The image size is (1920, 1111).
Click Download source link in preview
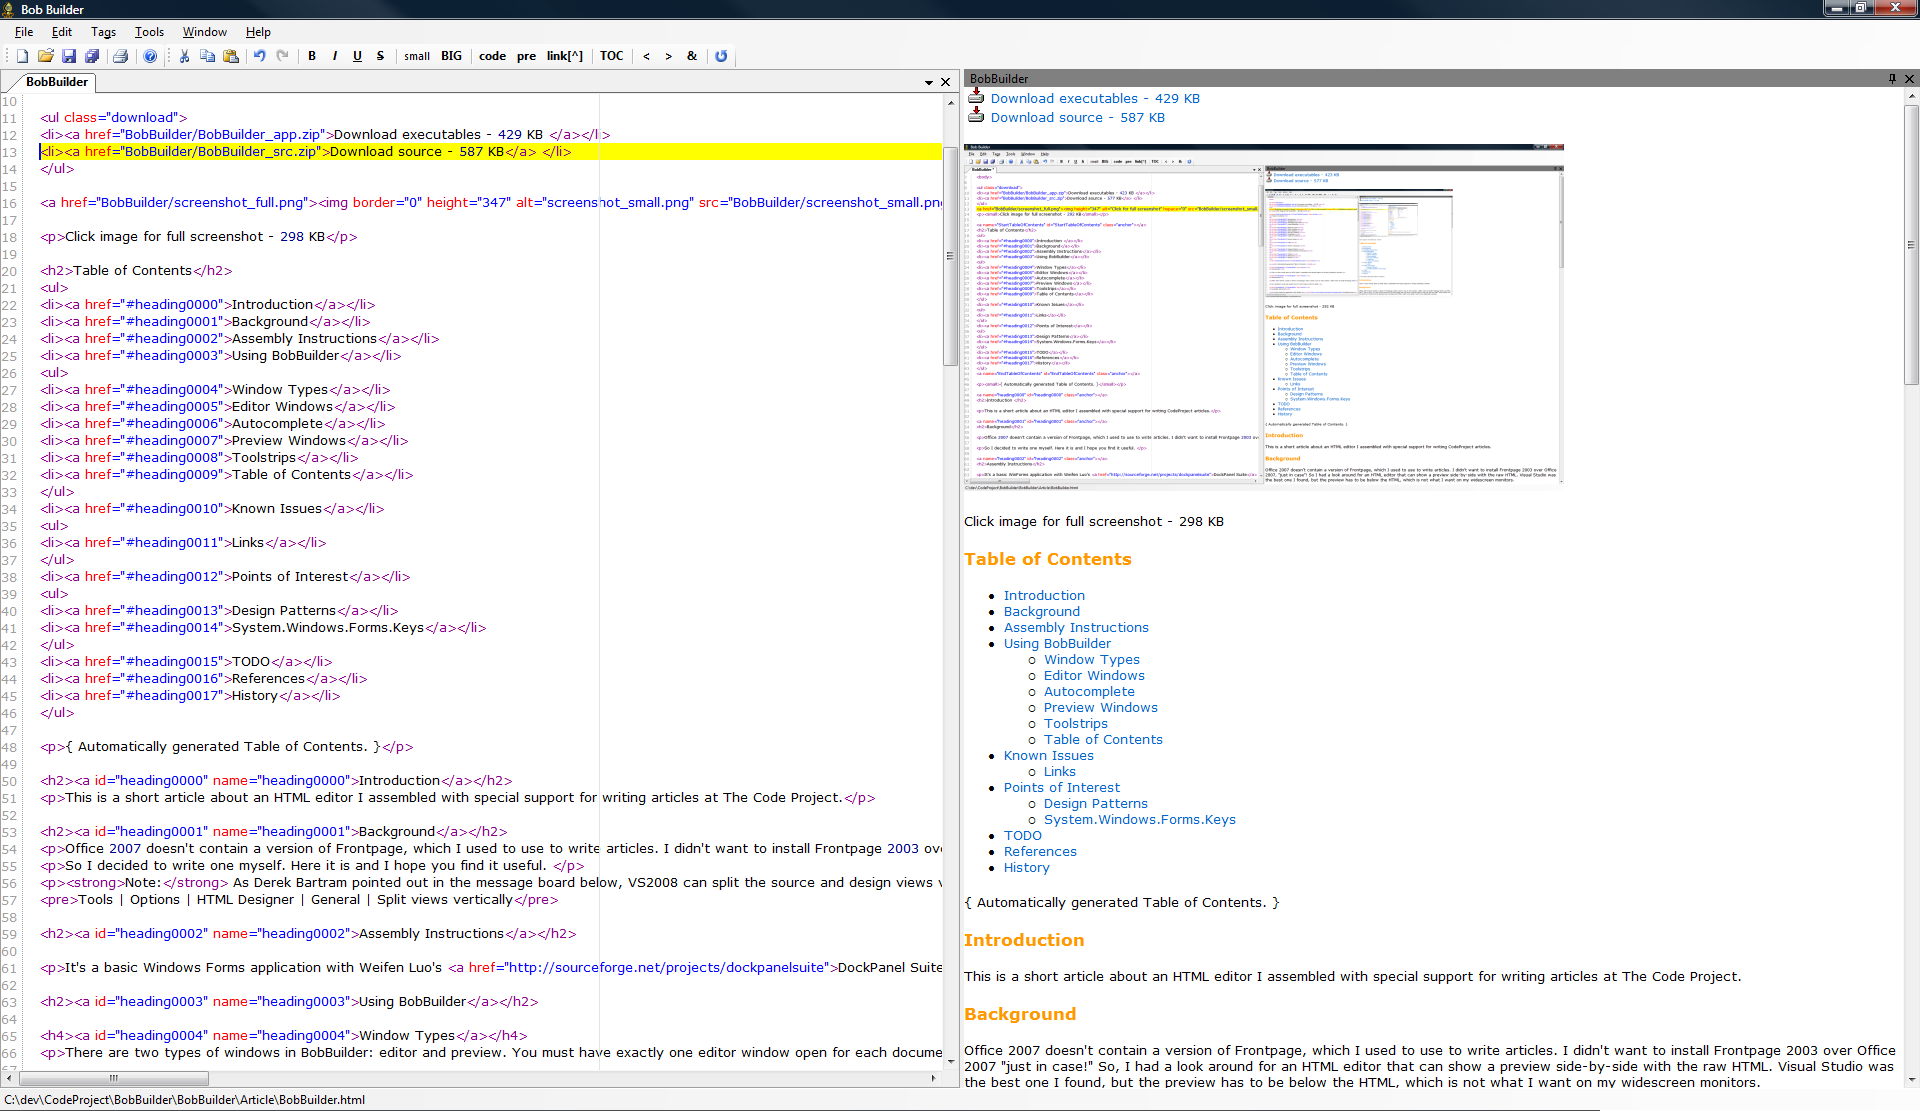click(x=1077, y=117)
